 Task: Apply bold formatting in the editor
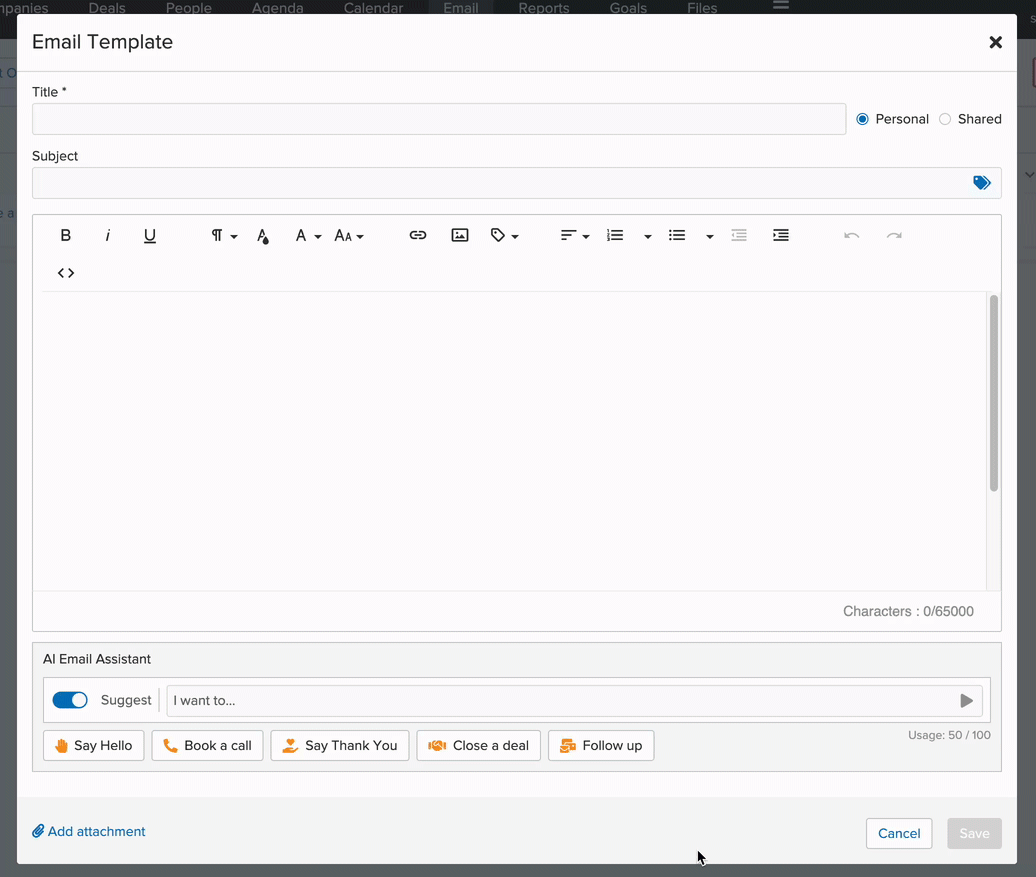[x=66, y=235]
